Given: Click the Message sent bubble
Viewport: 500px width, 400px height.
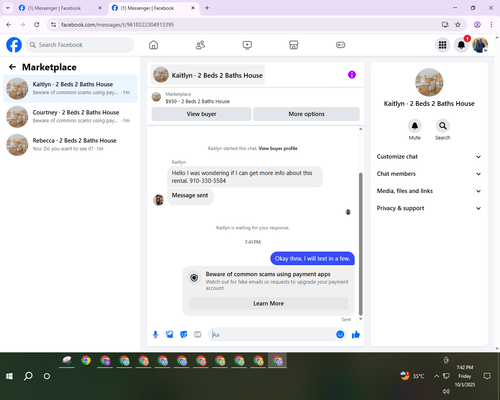Looking at the screenshot, I should (190, 196).
